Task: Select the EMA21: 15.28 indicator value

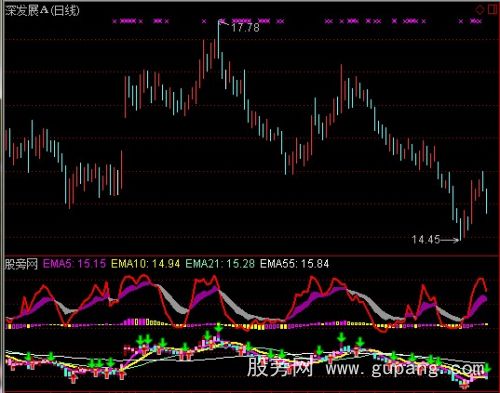Action: [220, 264]
